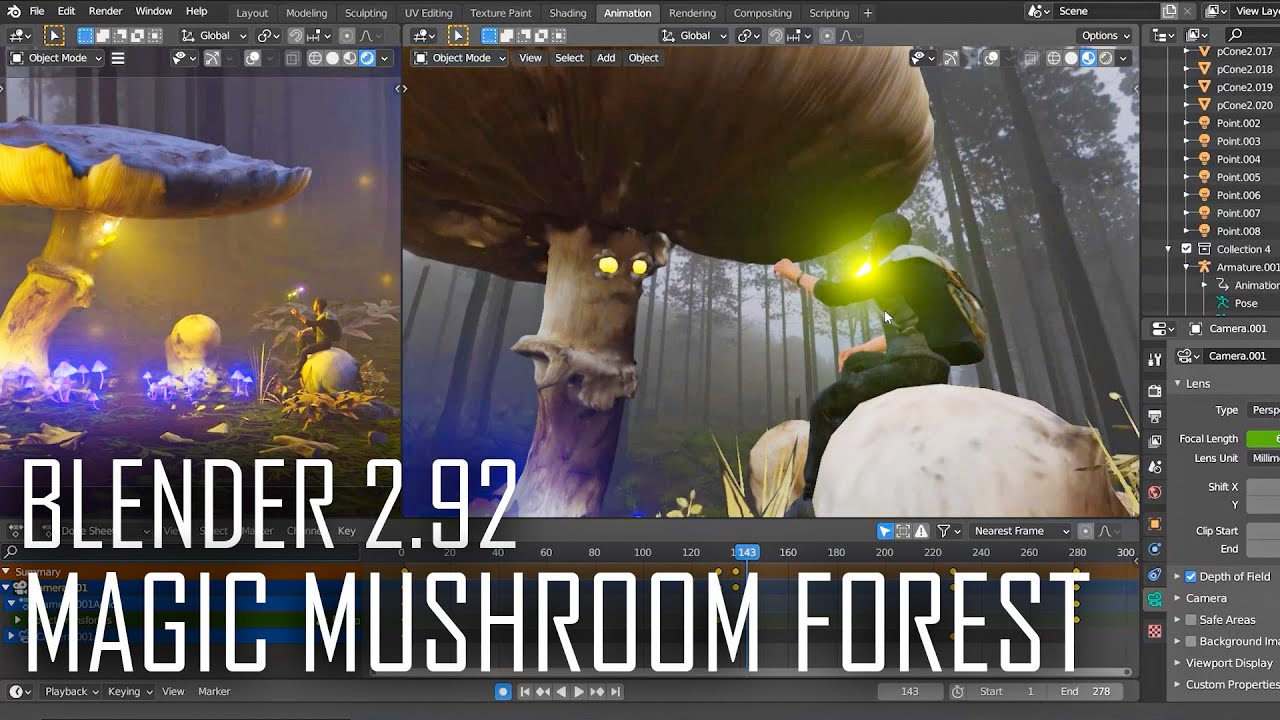The height and width of the screenshot is (720, 1280).
Task: Toggle Collection 4 visibility checkbox in outliner
Action: click(x=1187, y=249)
